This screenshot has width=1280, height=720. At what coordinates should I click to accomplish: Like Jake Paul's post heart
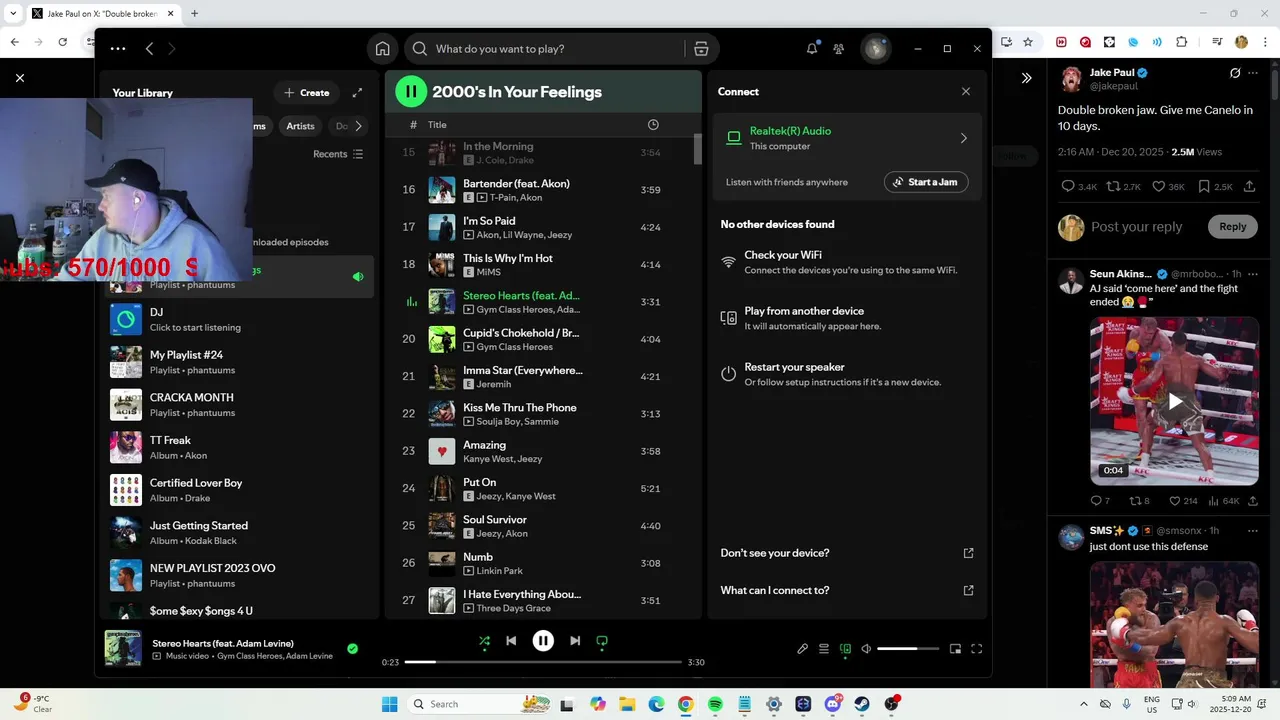(x=1158, y=187)
